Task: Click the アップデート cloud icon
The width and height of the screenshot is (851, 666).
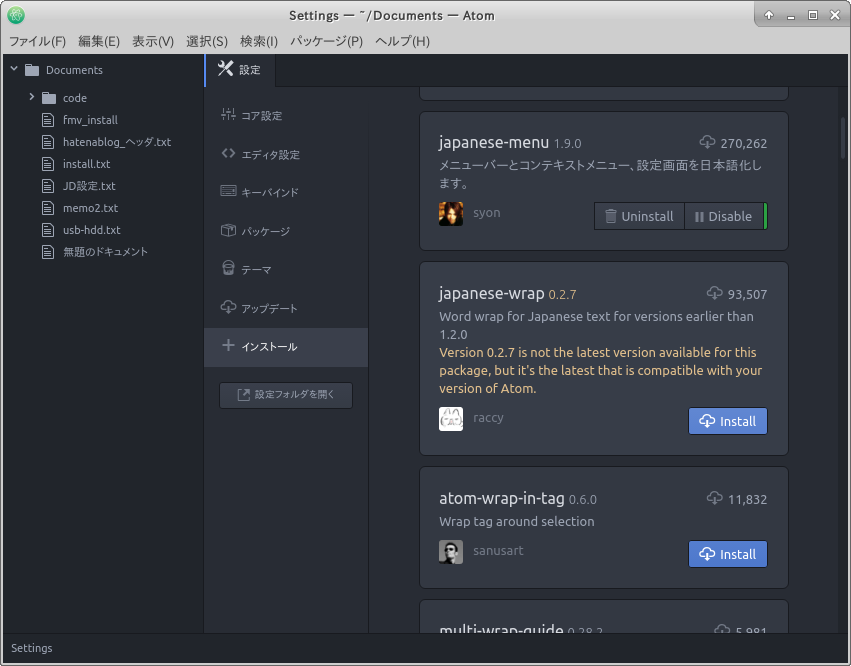Action: click(228, 307)
